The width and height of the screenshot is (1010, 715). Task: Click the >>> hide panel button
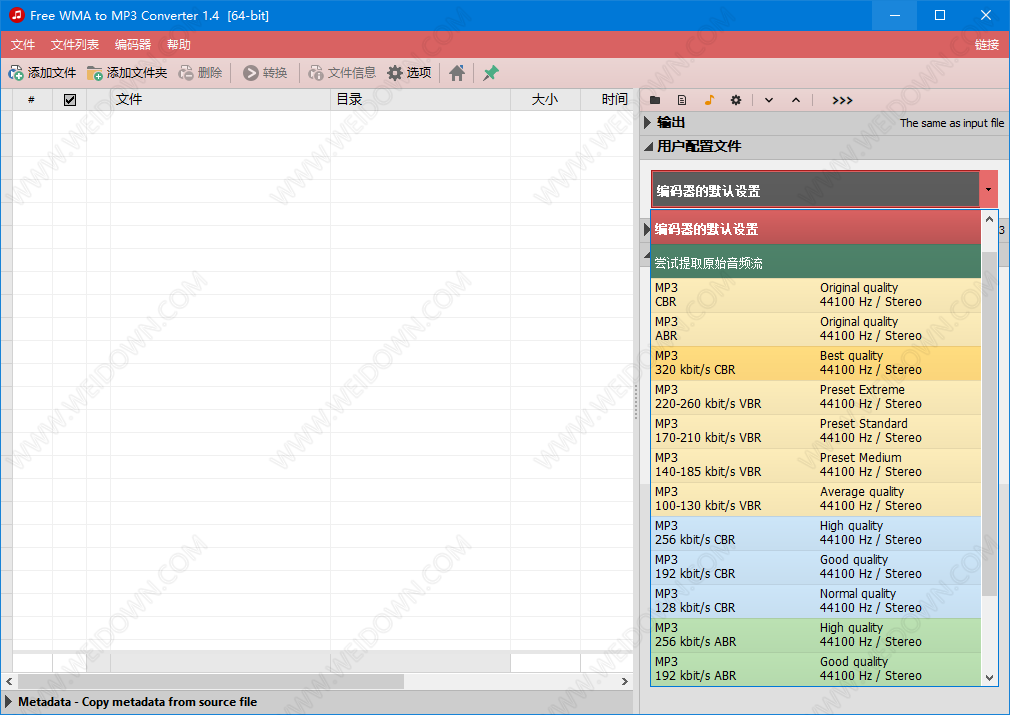[x=842, y=100]
